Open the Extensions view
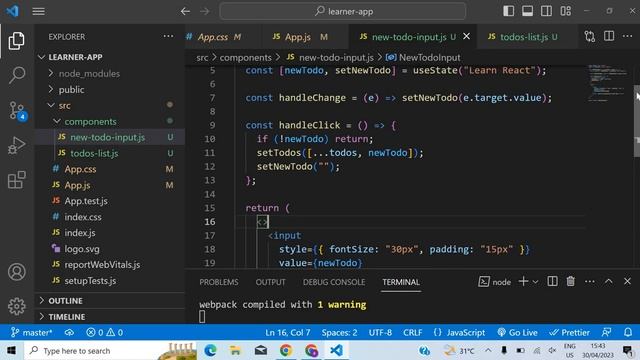The height and width of the screenshot is (360, 640). (17, 180)
